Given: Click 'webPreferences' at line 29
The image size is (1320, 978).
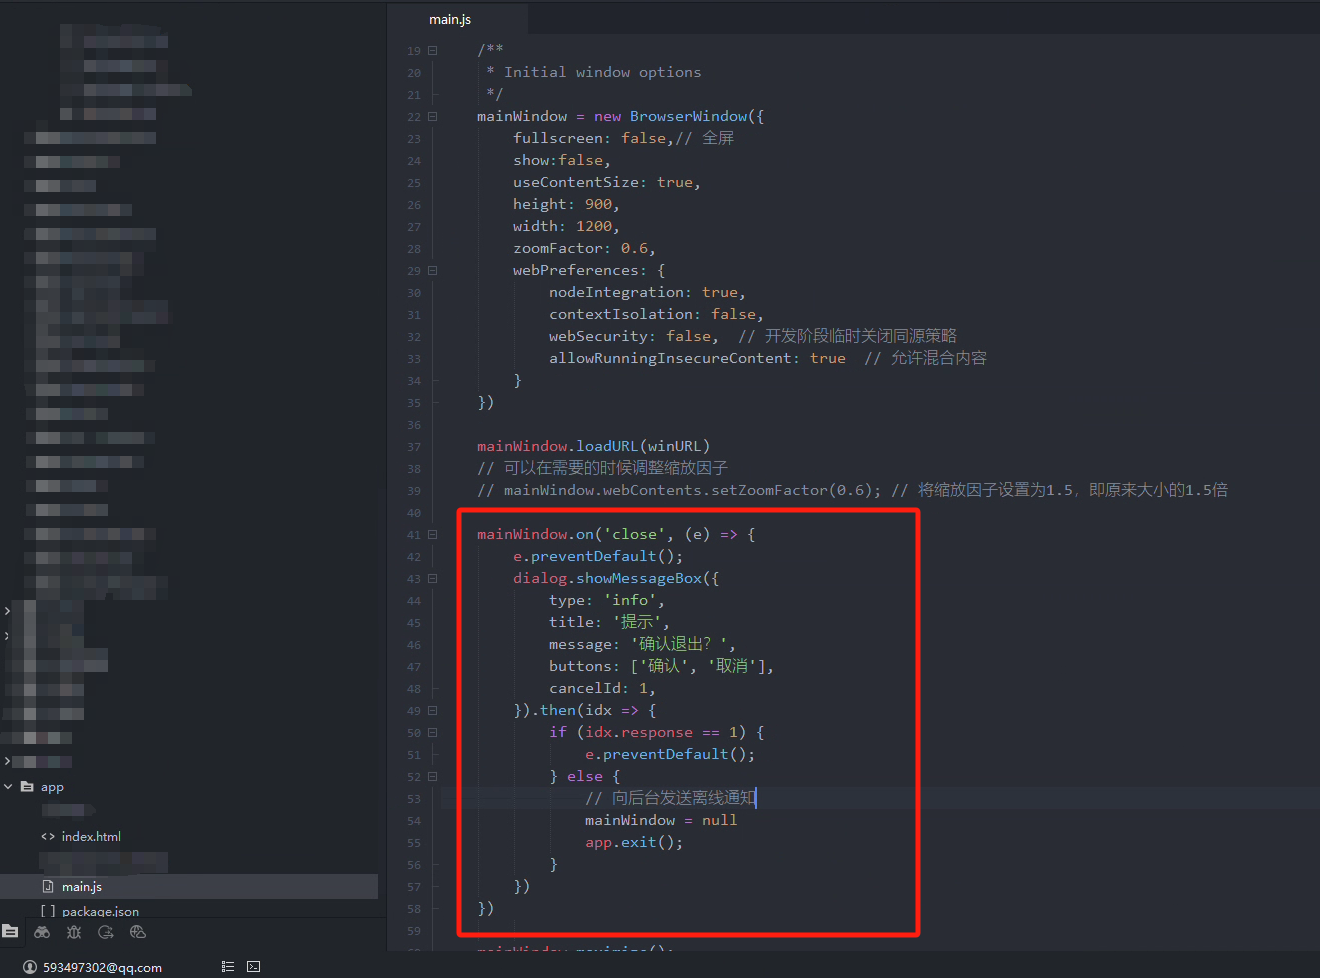Looking at the screenshot, I should (x=576, y=270).
